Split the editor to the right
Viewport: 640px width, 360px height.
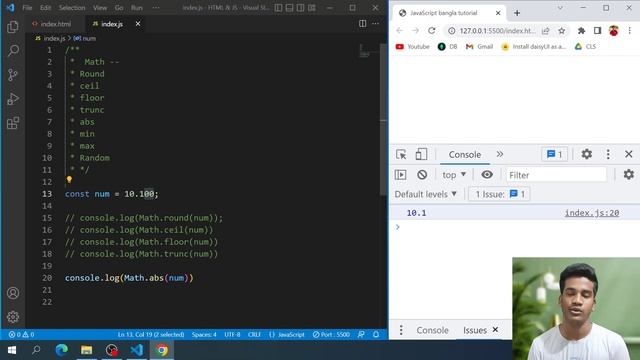(x=362, y=24)
